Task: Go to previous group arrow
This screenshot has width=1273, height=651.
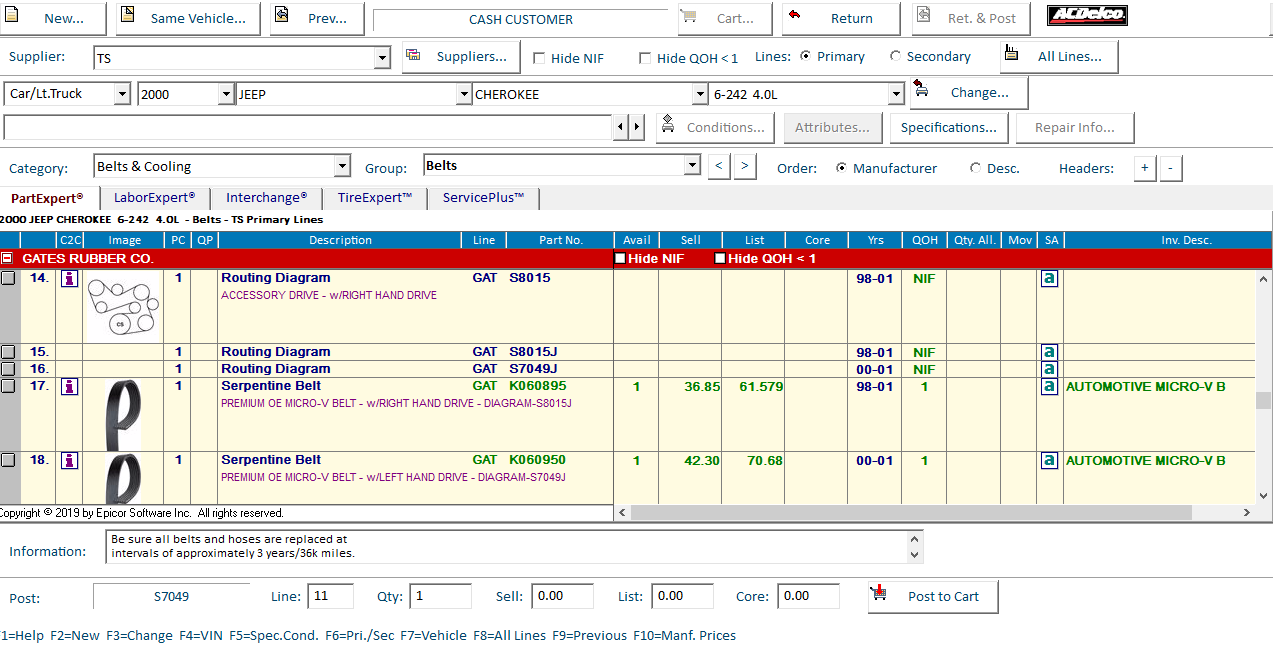Action: 719,167
